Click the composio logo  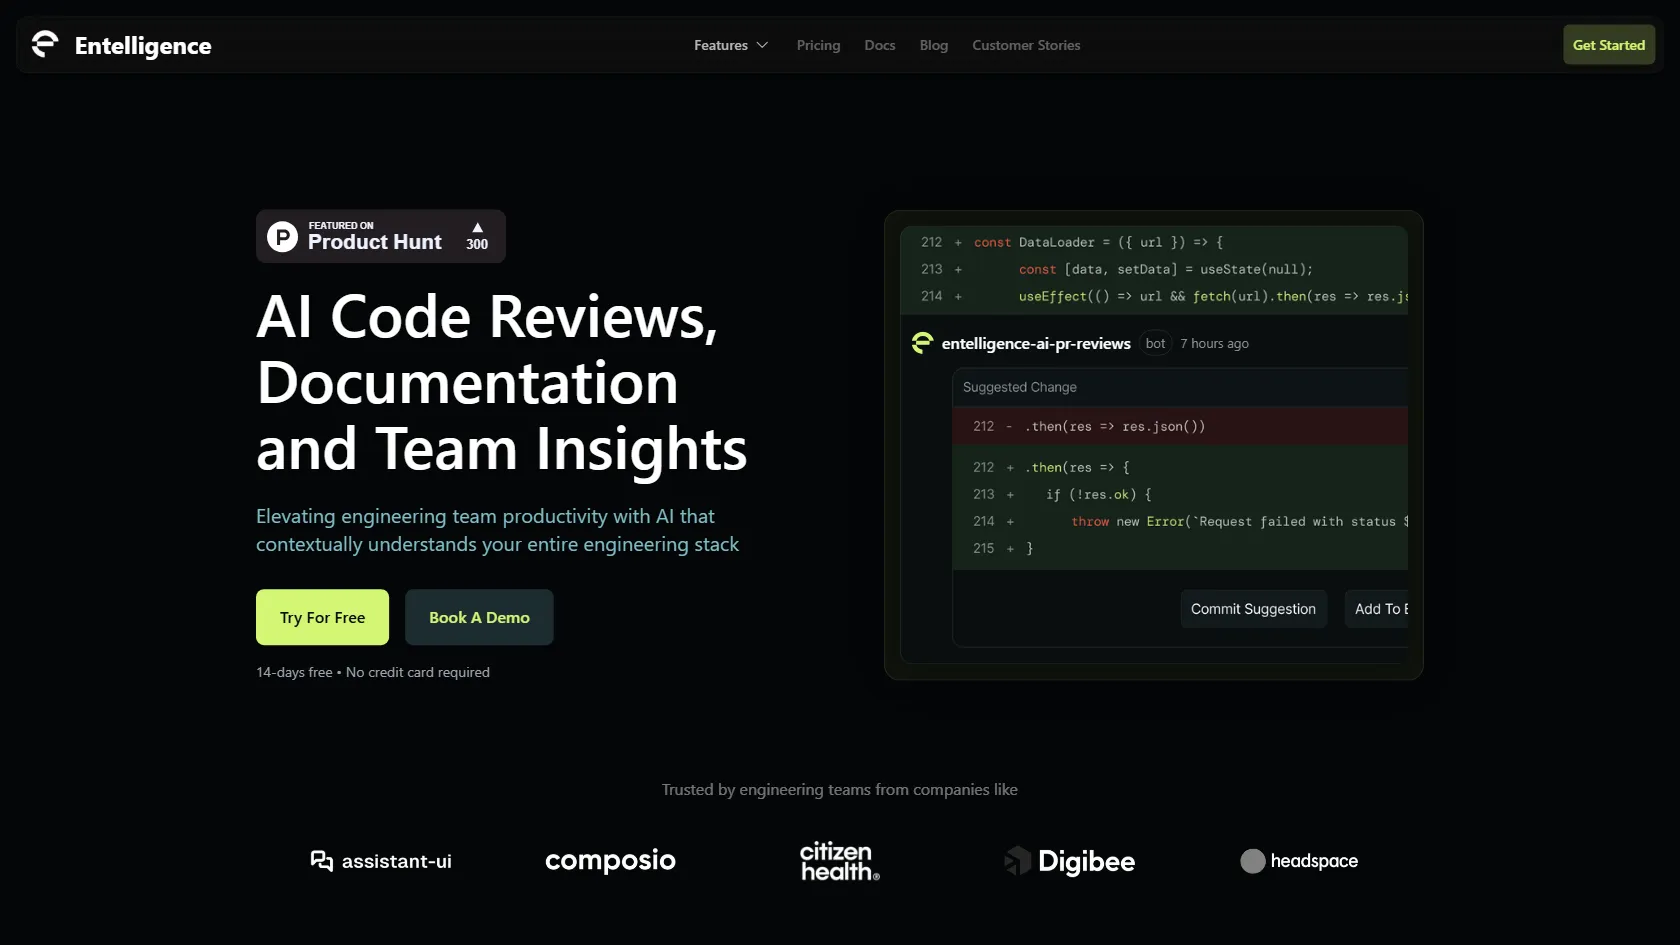pos(610,860)
